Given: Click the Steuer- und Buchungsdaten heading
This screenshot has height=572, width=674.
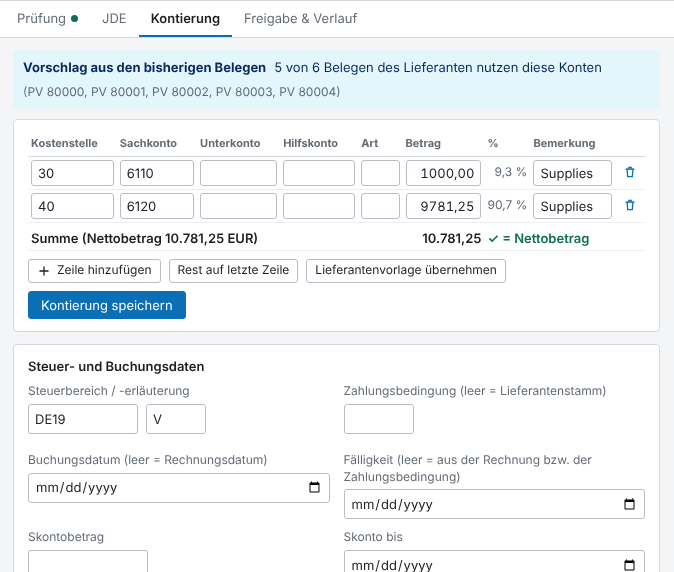Looking at the screenshot, I should tap(116, 367).
